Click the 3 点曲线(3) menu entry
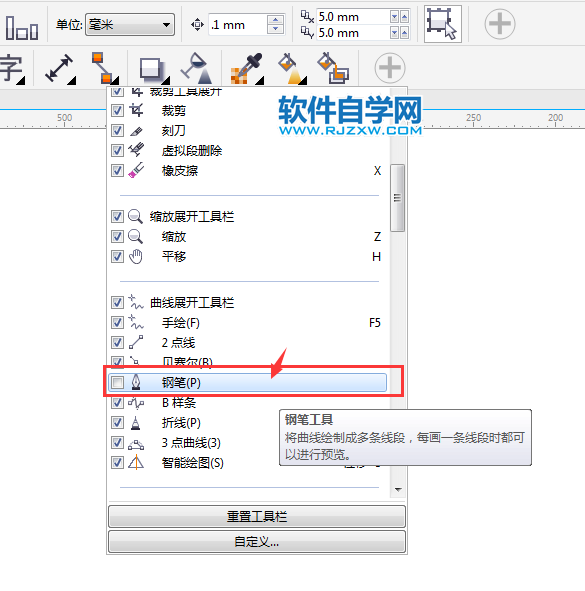The height and width of the screenshot is (591, 585). tap(191, 443)
